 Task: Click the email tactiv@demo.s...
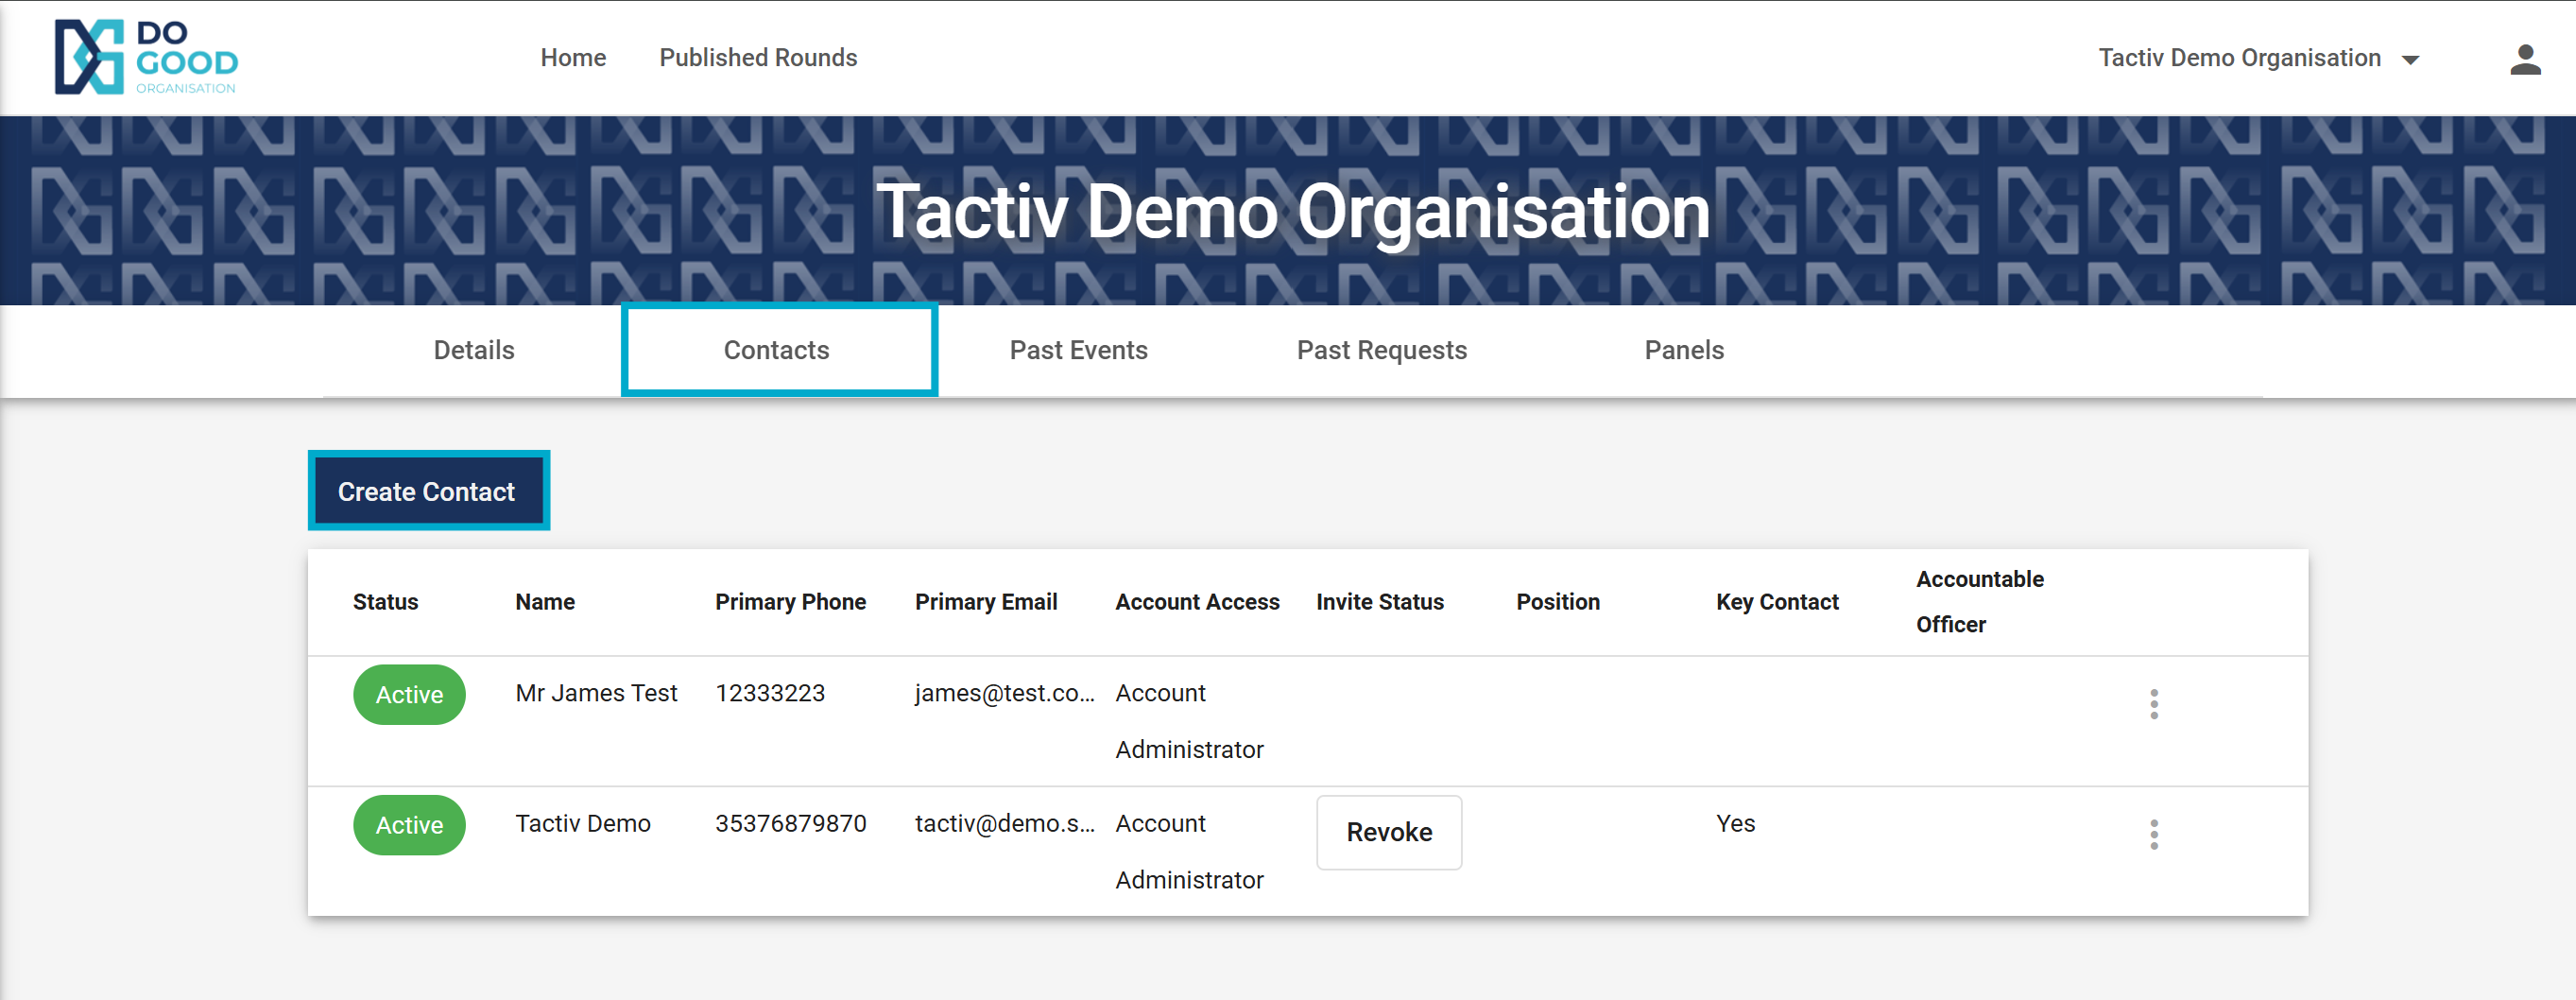point(1004,823)
